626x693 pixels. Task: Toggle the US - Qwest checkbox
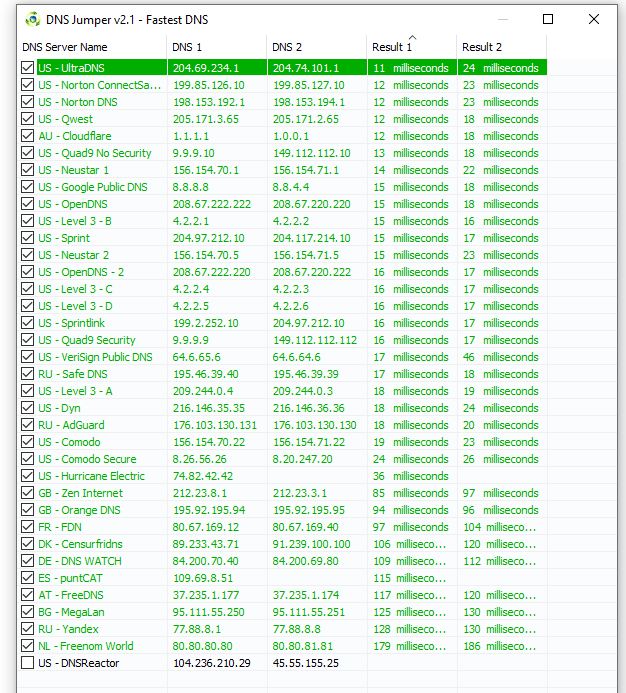point(27,119)
